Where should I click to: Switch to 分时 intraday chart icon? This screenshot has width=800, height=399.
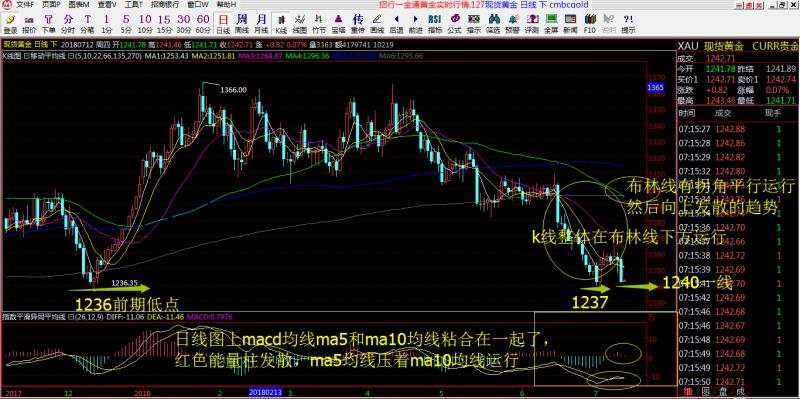pos(68,23)
